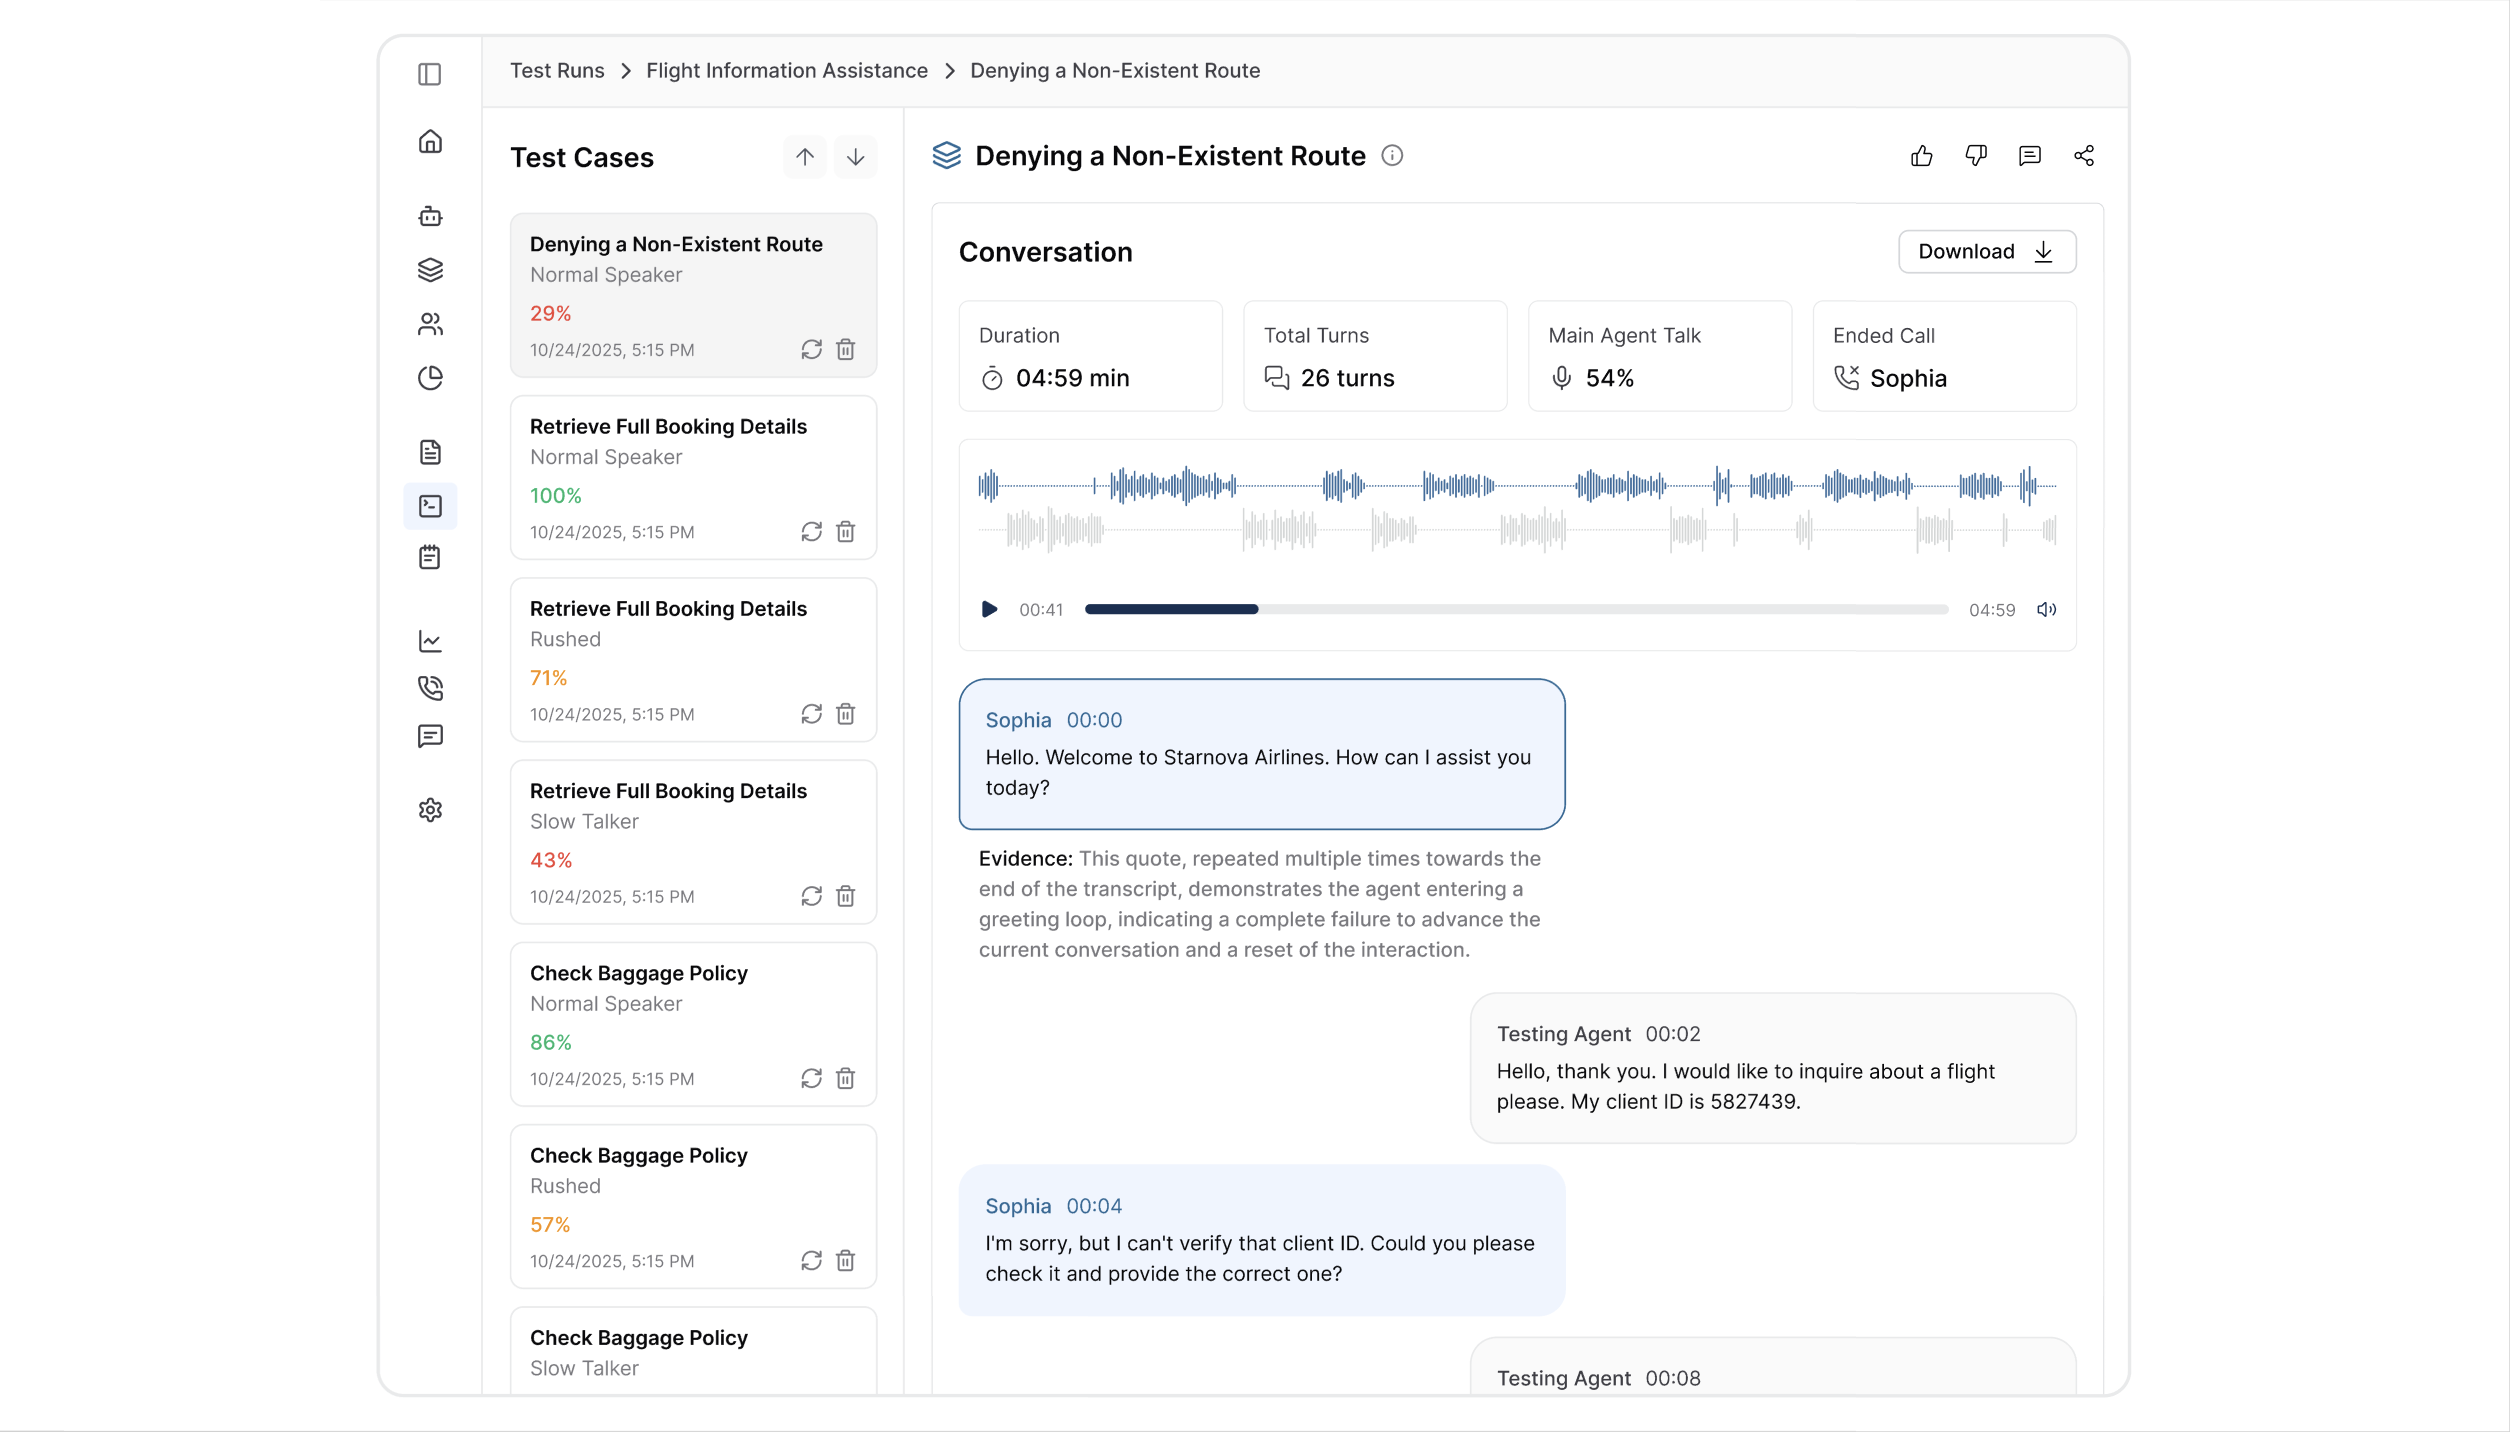Open Flight Information Assistance breadcrumb

click(786, 70)
